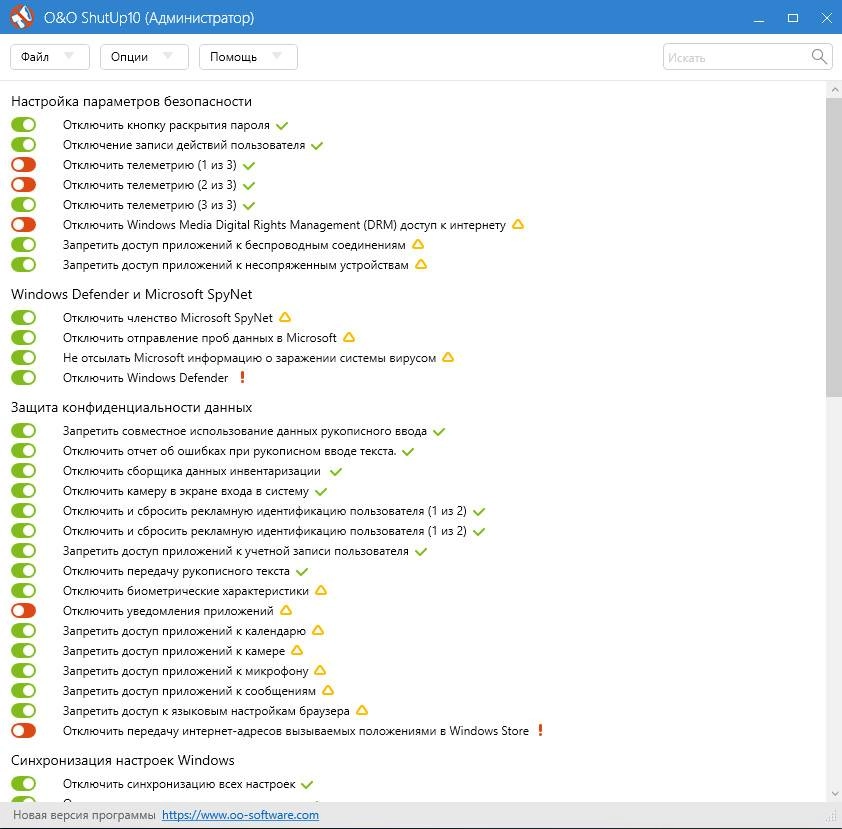Click warning triangle beside "Отключить уведомления приложений"
Viewport: 842px width, 829px height.
286,610
